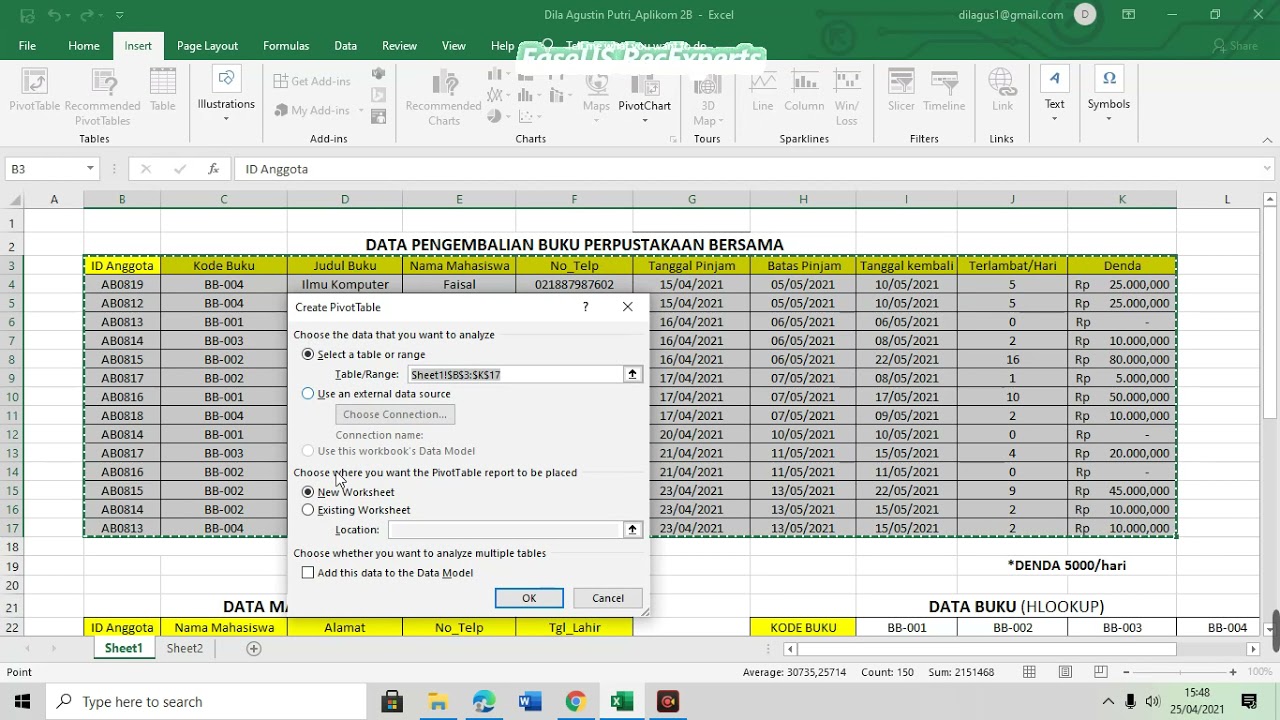Click the Ribbon Display Options icon
This screenshot has height=720, width=1280.
[x=1129, y=15]
